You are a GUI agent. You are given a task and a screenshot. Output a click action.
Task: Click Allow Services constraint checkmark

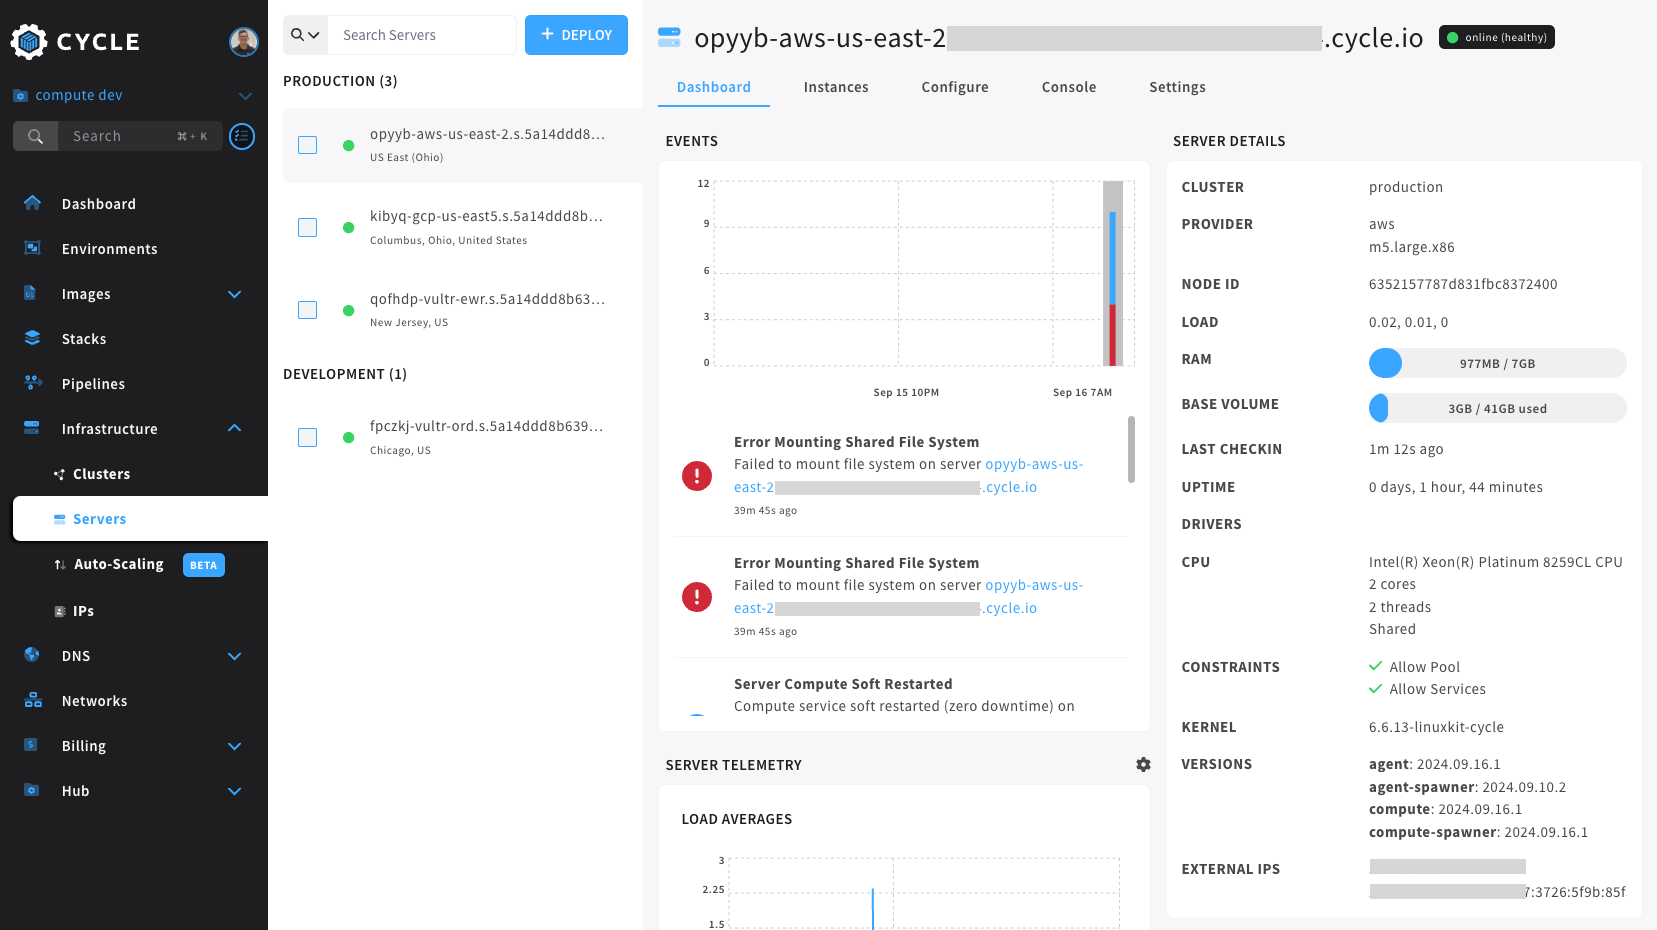point(1376,688)
